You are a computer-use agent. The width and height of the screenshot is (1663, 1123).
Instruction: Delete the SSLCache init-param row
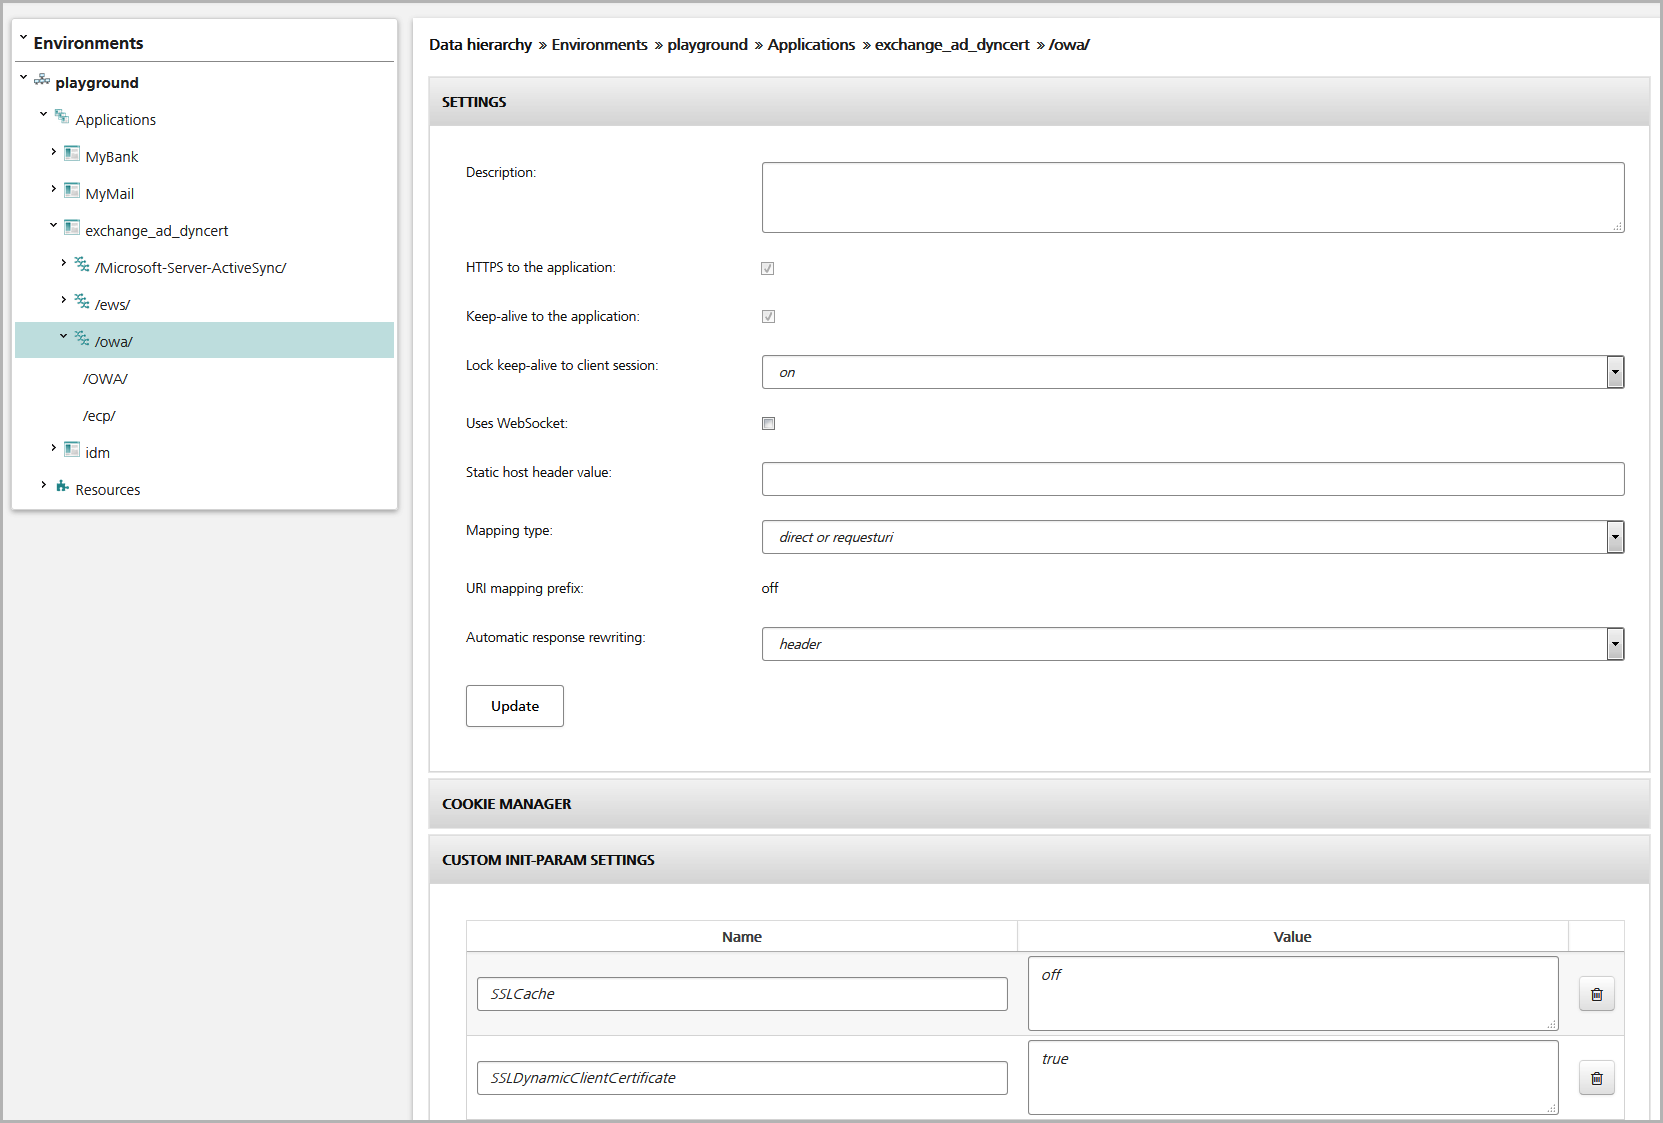tap(1597, 994)
